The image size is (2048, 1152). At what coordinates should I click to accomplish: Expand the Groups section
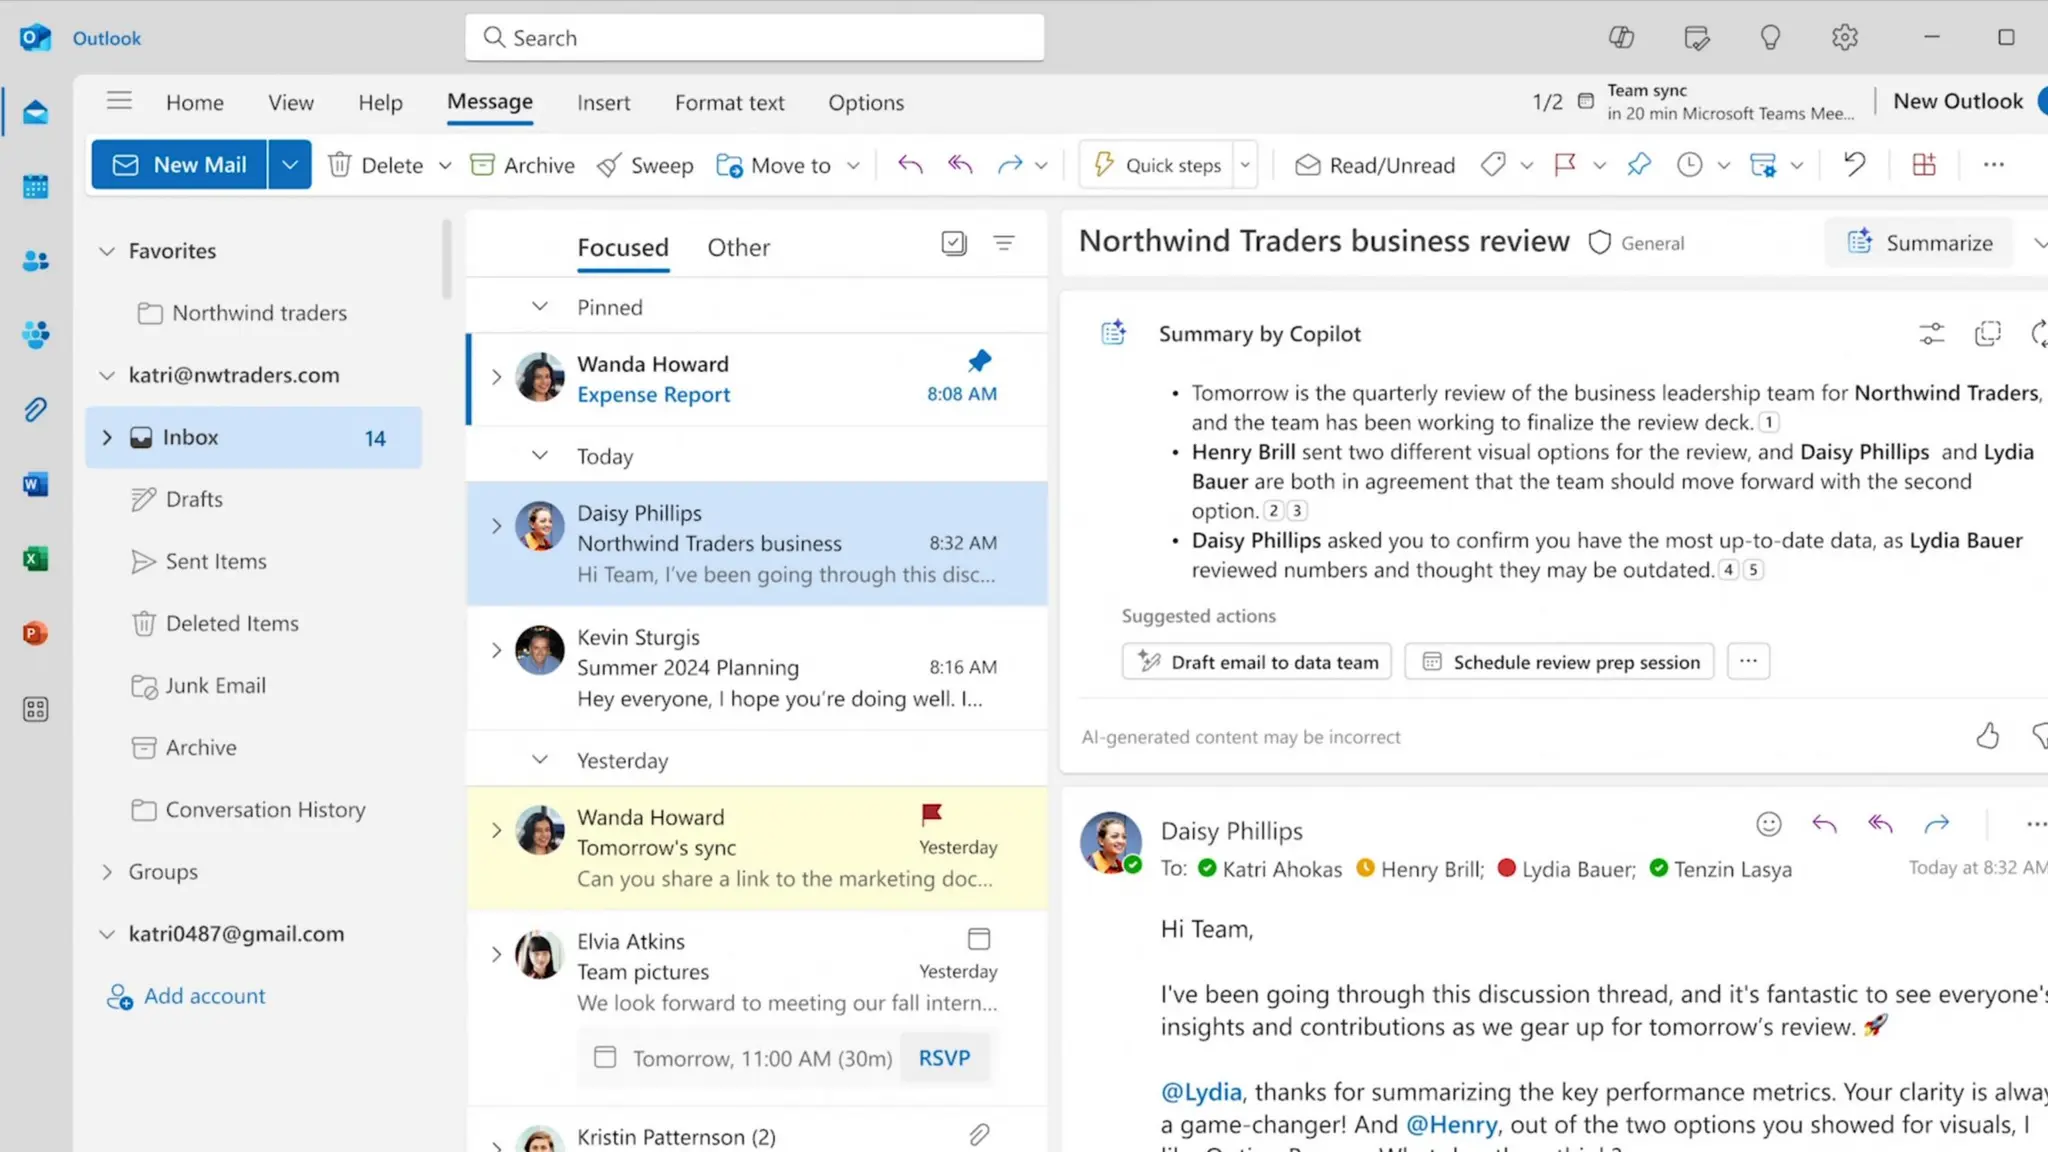click(107, 872)
